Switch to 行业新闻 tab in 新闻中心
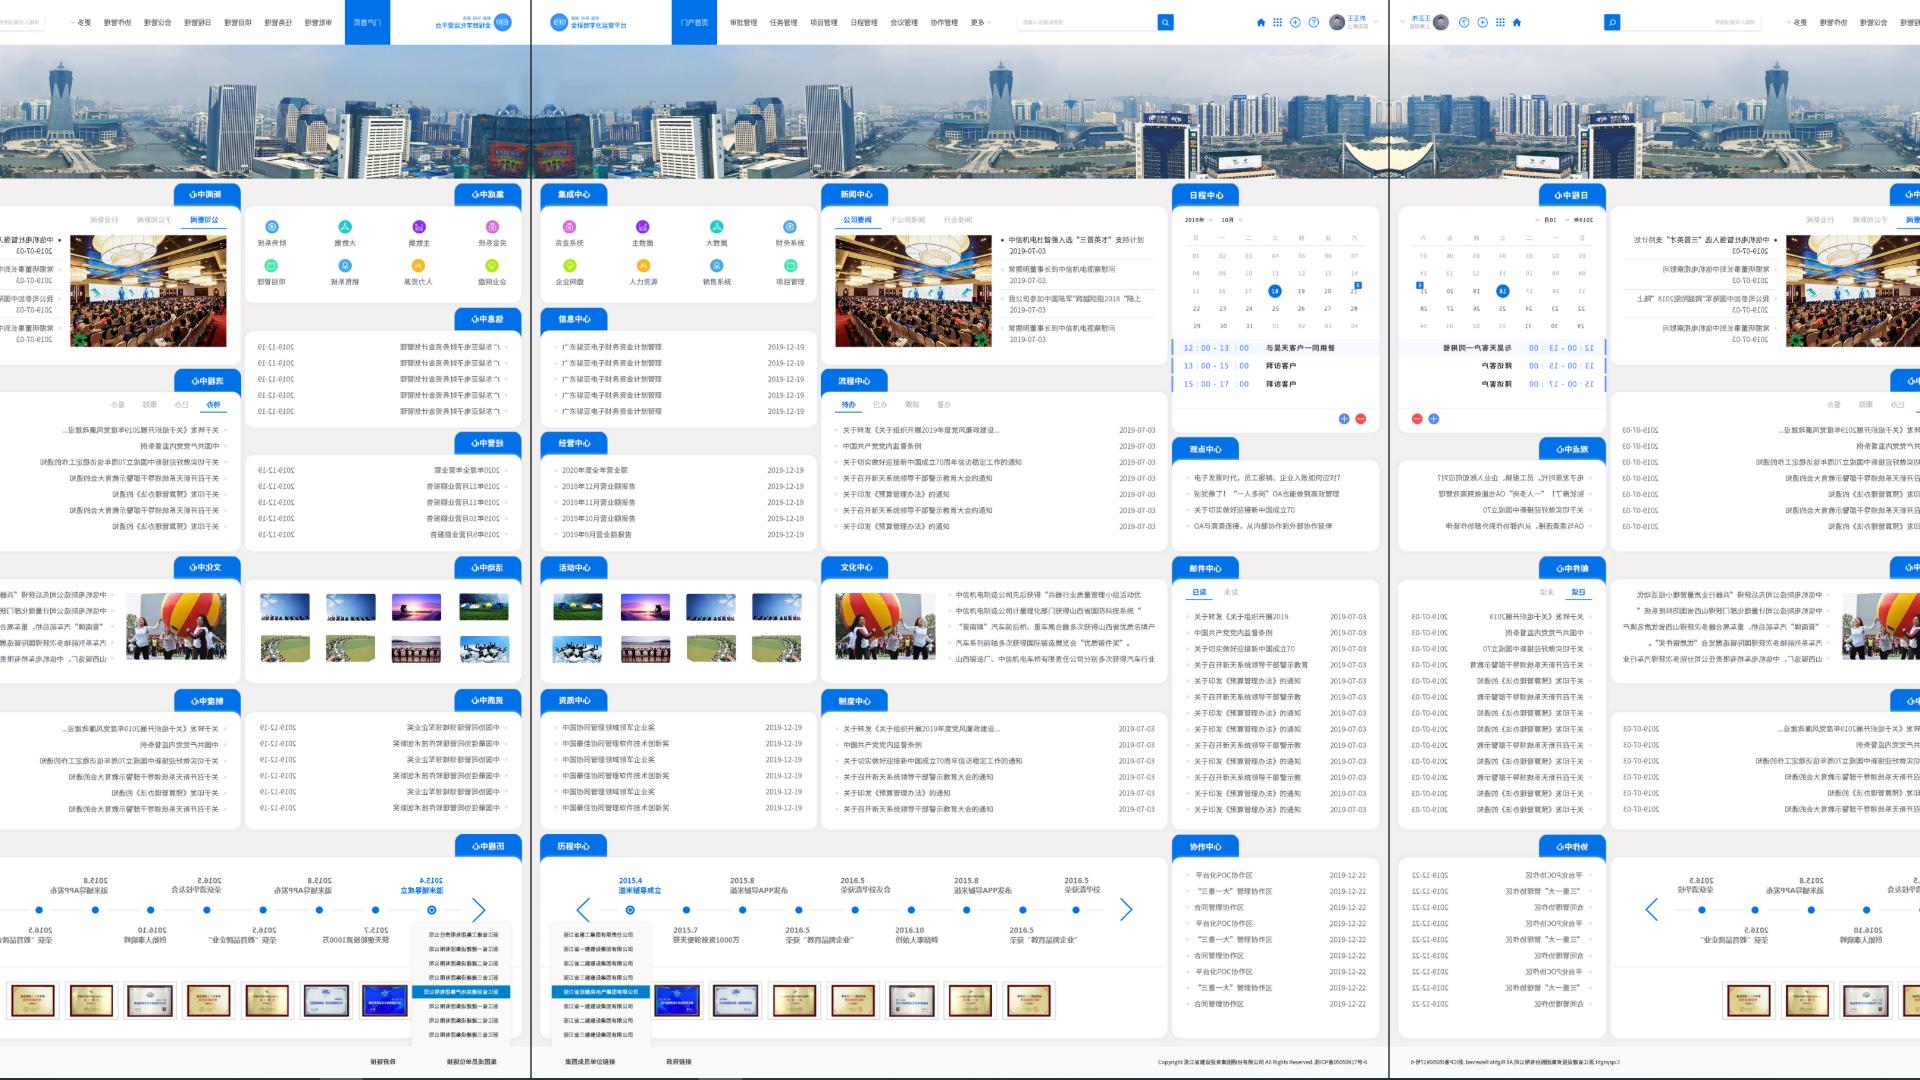This screenshot has width=1920, height=1080. [x=957, y=220]
